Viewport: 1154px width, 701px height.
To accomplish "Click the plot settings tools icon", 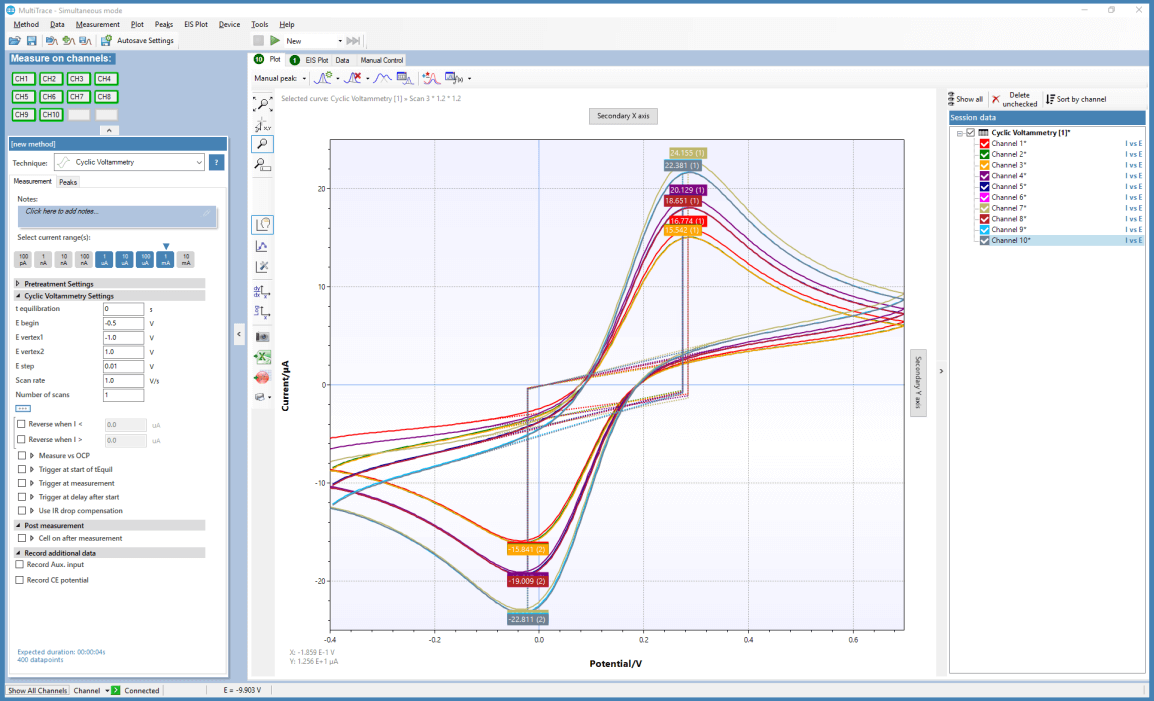I will point(262,267).
